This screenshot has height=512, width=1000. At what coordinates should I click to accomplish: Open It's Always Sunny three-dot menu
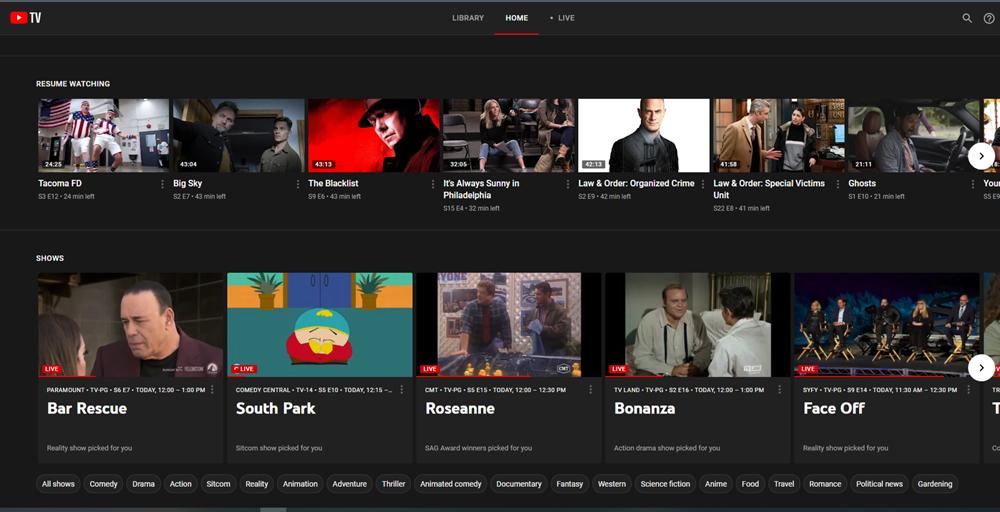pyautogui.click(x=568, y=184)
